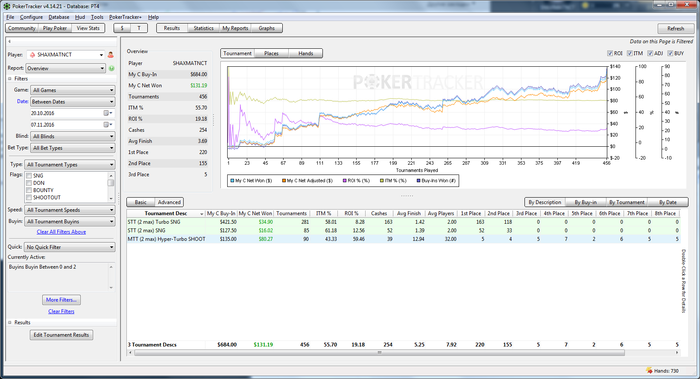The width and height of the screenshot is (700, 379).
Task: Open the Database menu
Action: coord(58,17)
